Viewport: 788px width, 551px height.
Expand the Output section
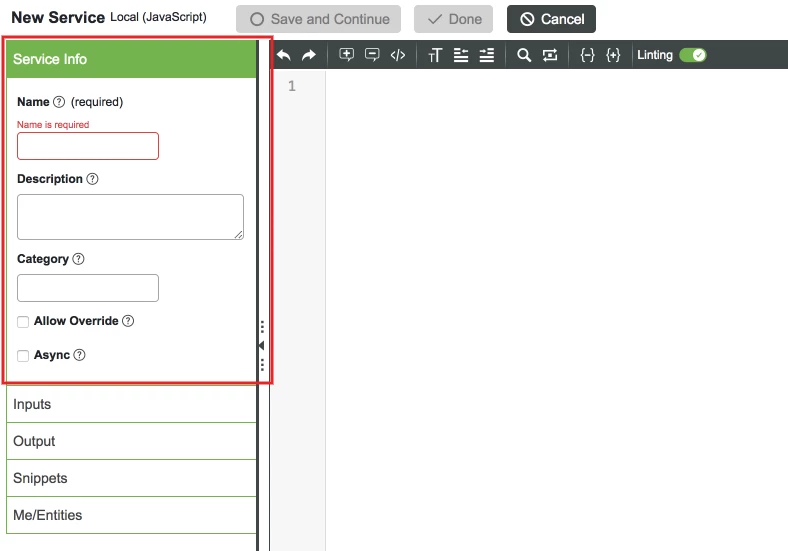131,441
